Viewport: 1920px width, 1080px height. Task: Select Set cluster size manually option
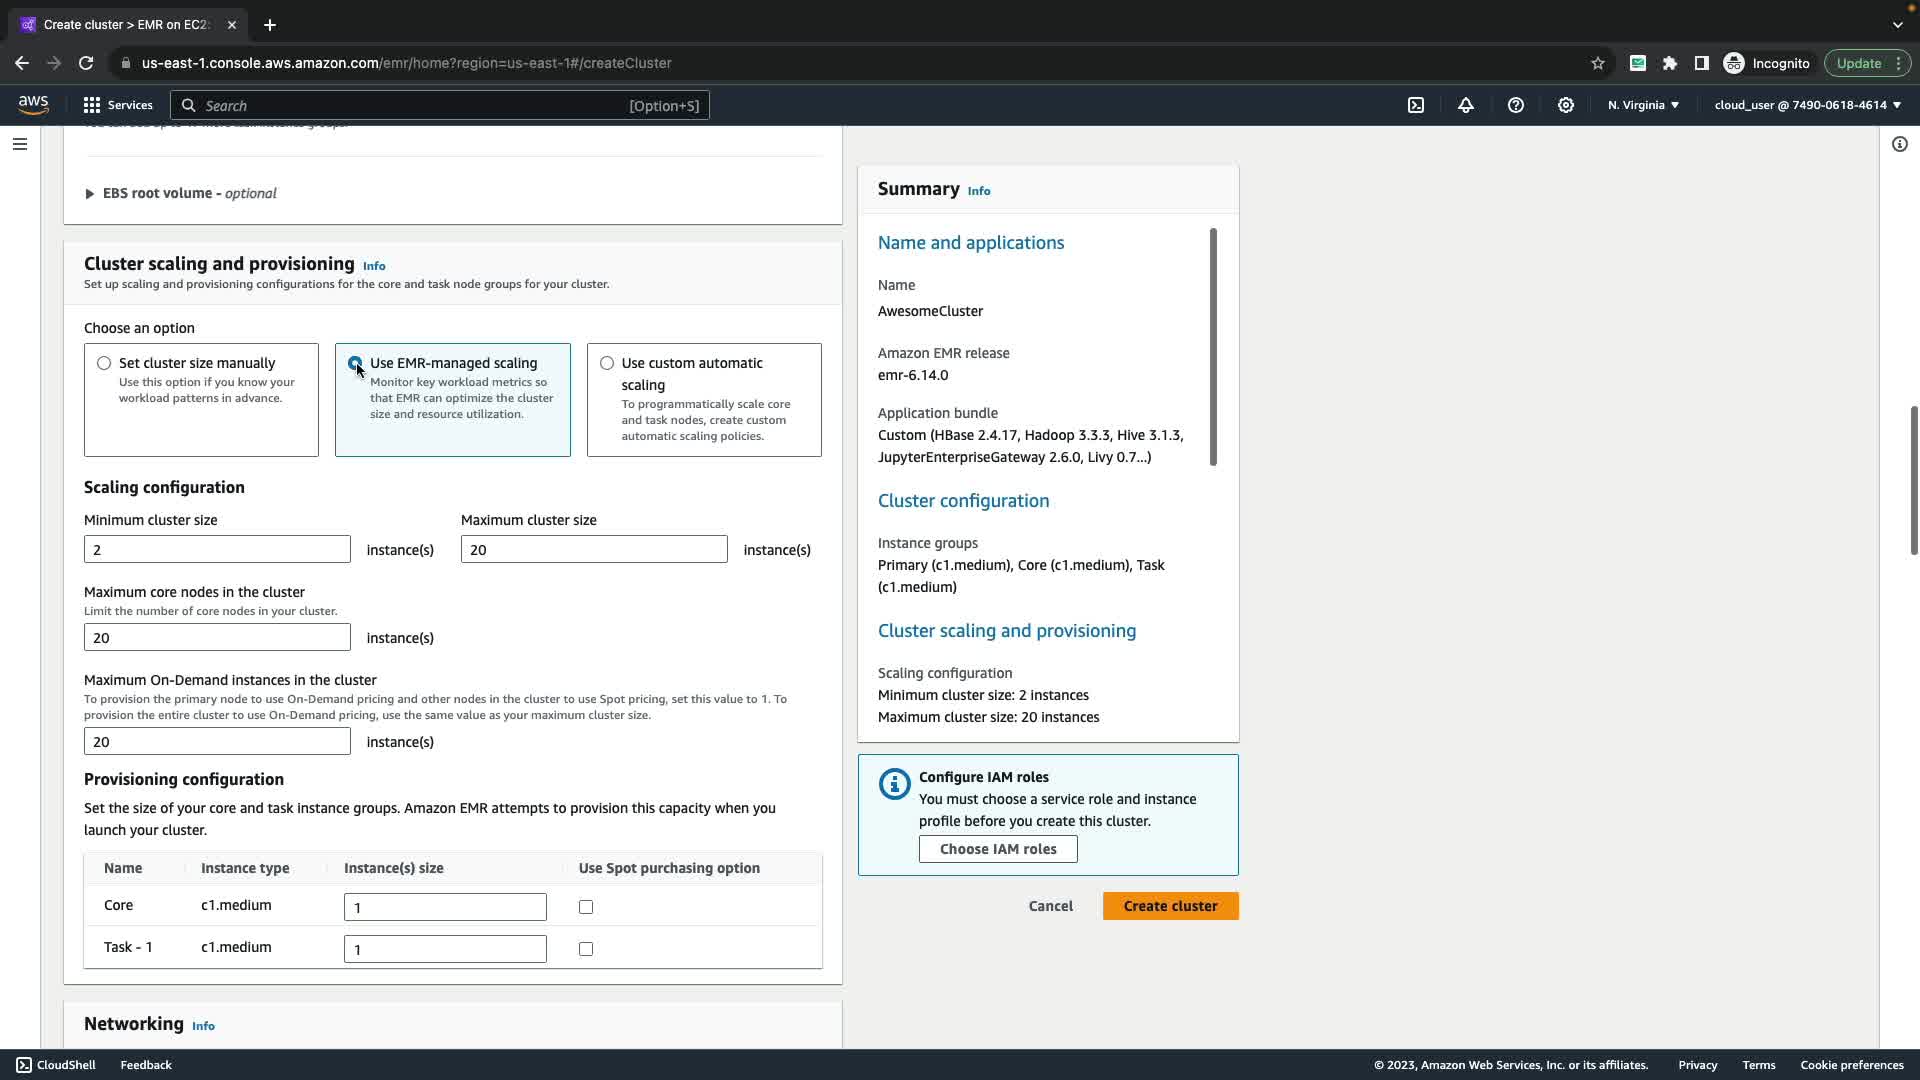click(104, 363)
